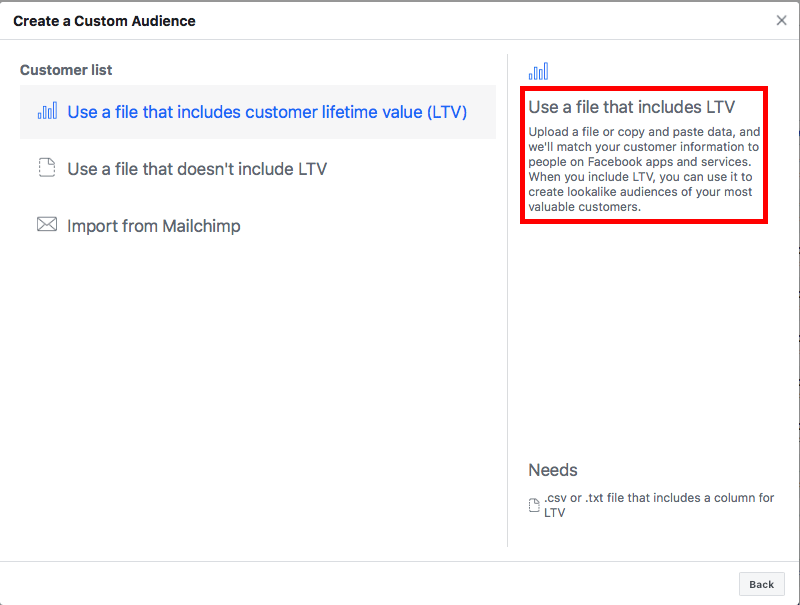Click the empty footer area left of Back
Viewport: 800px width, 605px height.
pos(370,584)
